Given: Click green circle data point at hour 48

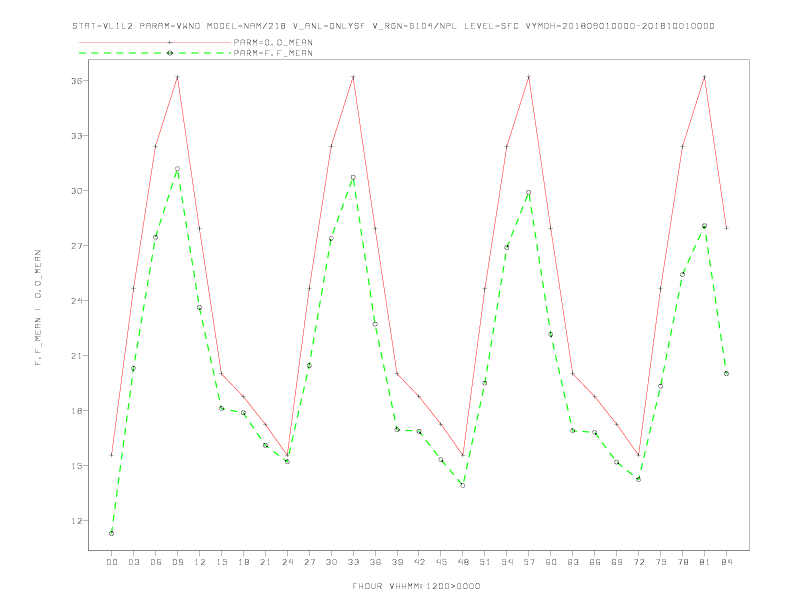Looking at the screenshot, I should point(463,485).
